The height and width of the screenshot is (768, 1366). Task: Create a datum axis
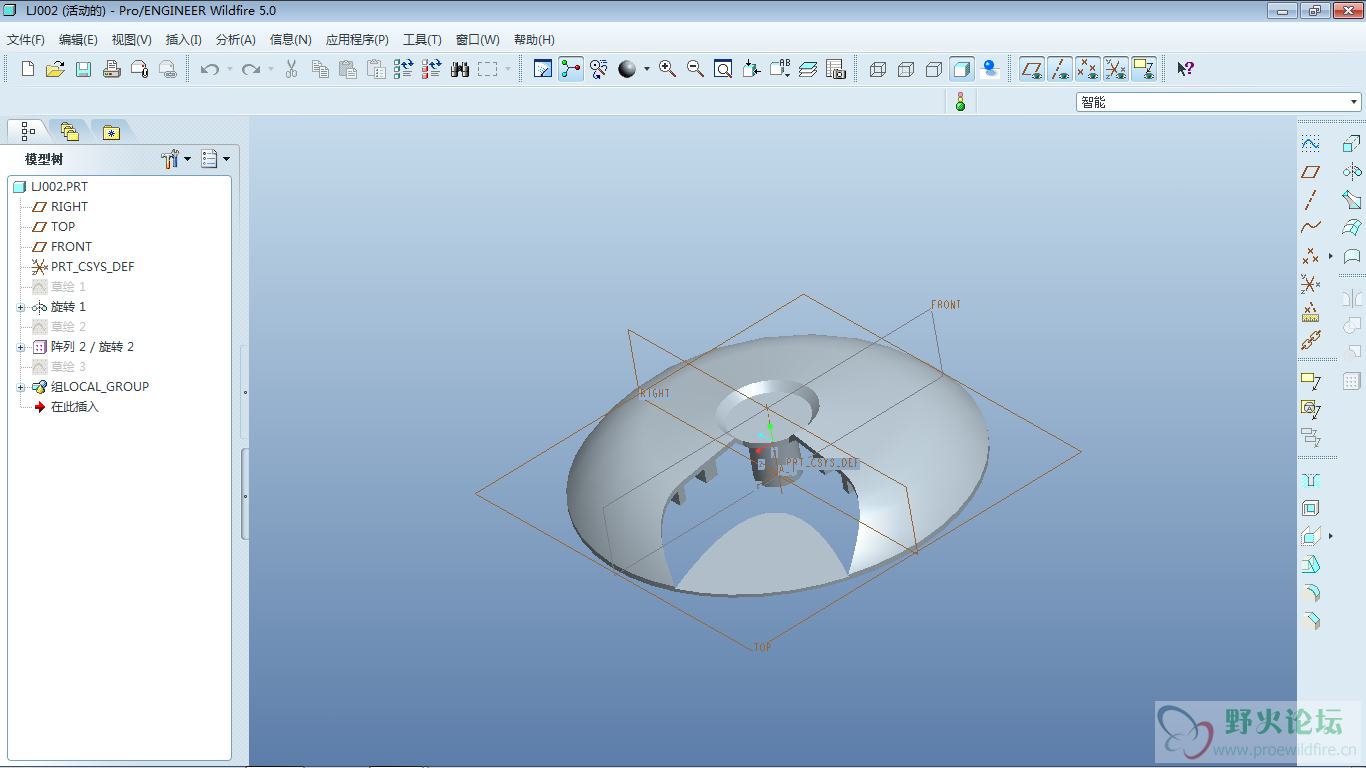[x=1310, y=200]
